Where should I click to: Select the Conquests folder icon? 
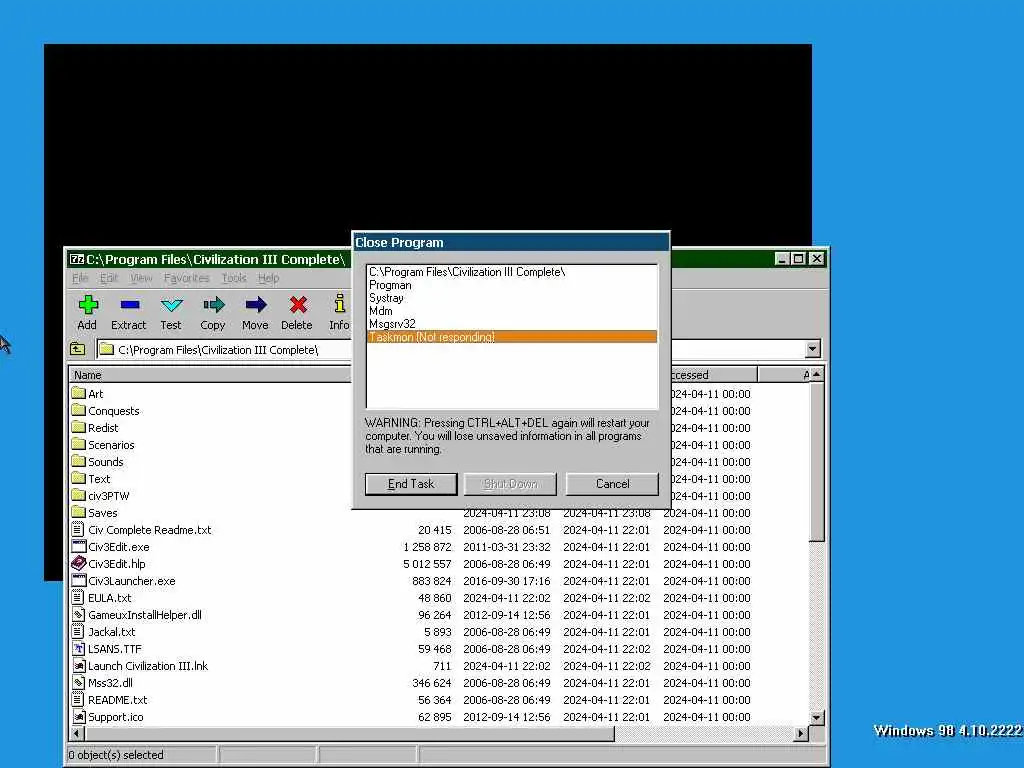(78, 410)
